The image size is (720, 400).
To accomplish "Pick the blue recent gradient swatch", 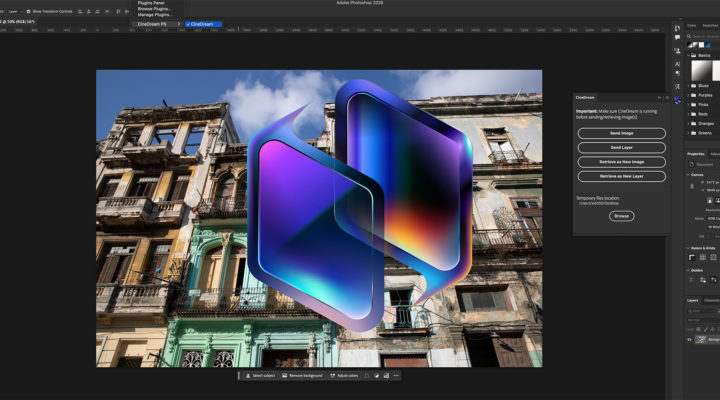I will 707,45.
